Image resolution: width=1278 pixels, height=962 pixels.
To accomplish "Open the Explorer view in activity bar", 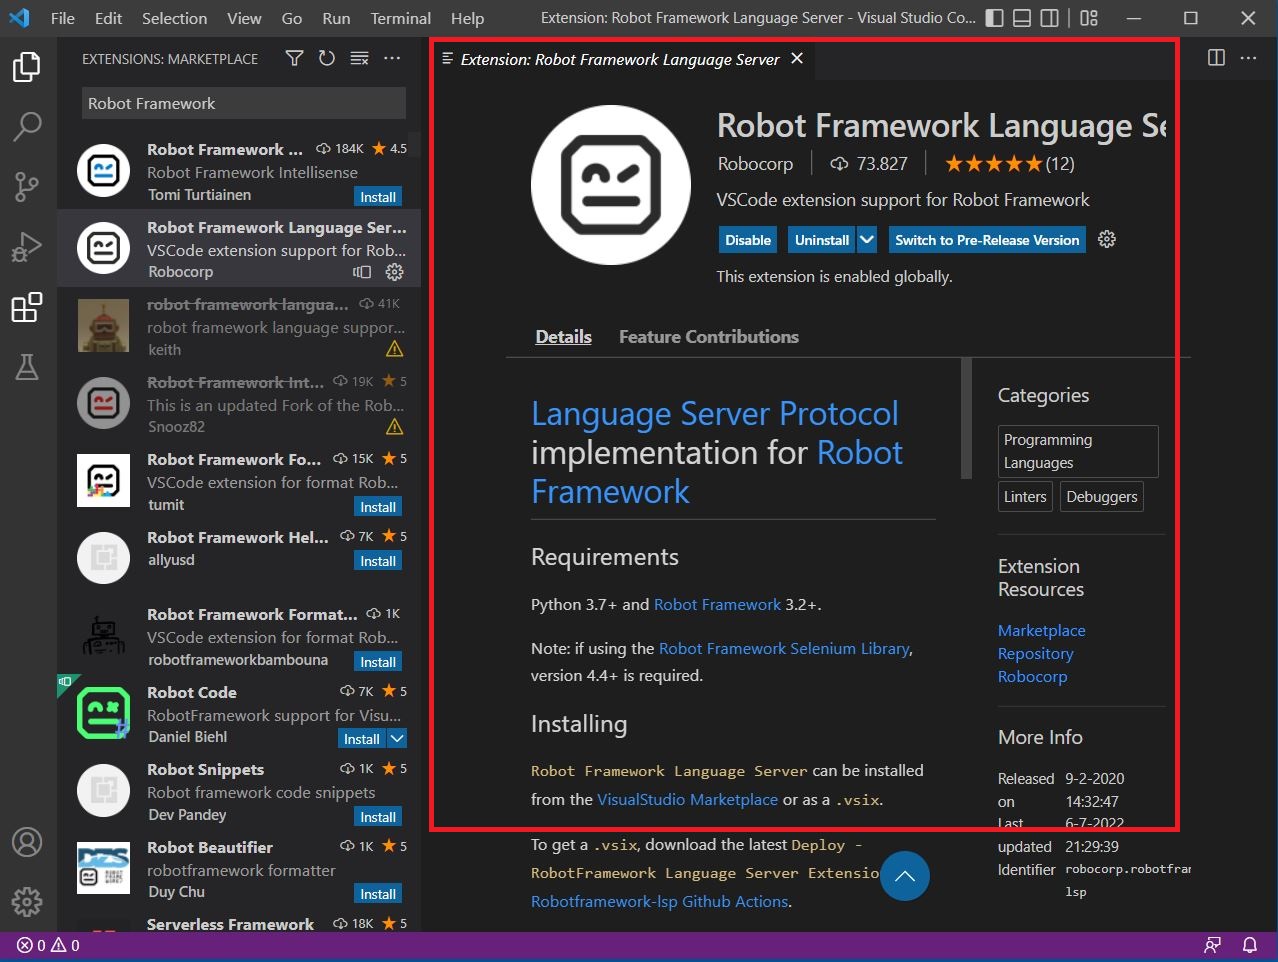I will (x=27, y=67).
